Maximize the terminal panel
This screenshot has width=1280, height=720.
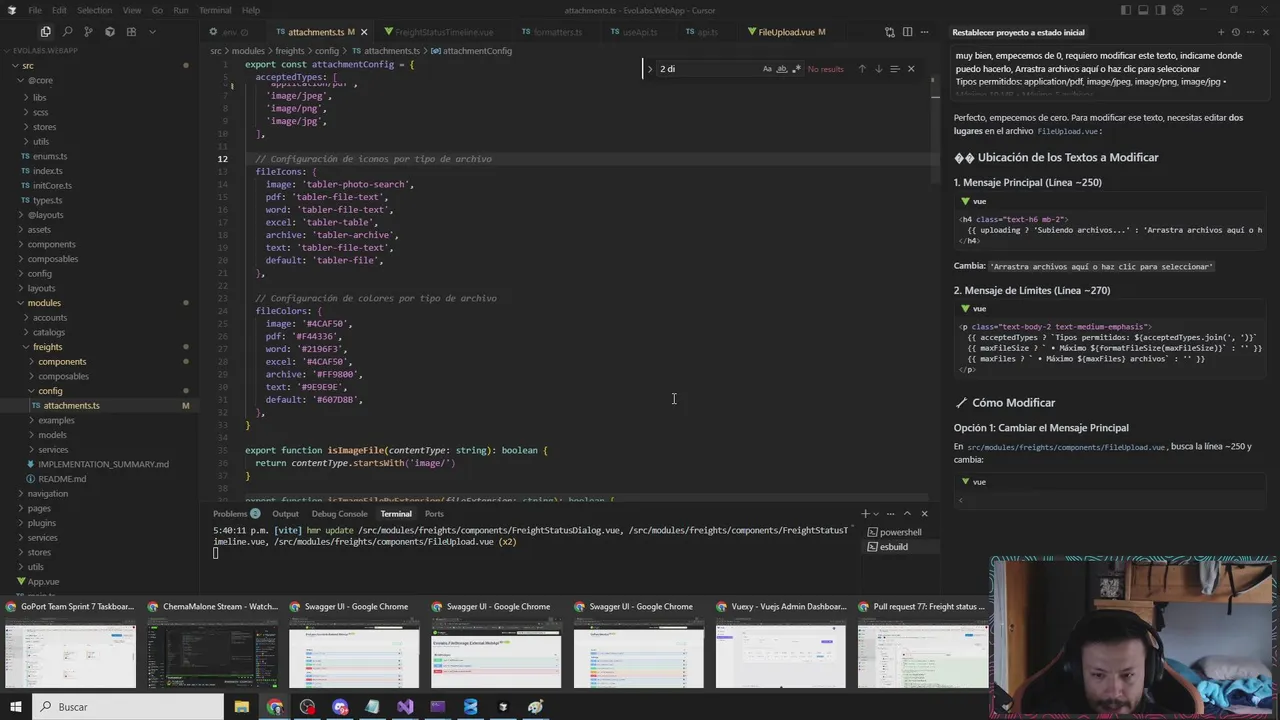click(908, 514)
